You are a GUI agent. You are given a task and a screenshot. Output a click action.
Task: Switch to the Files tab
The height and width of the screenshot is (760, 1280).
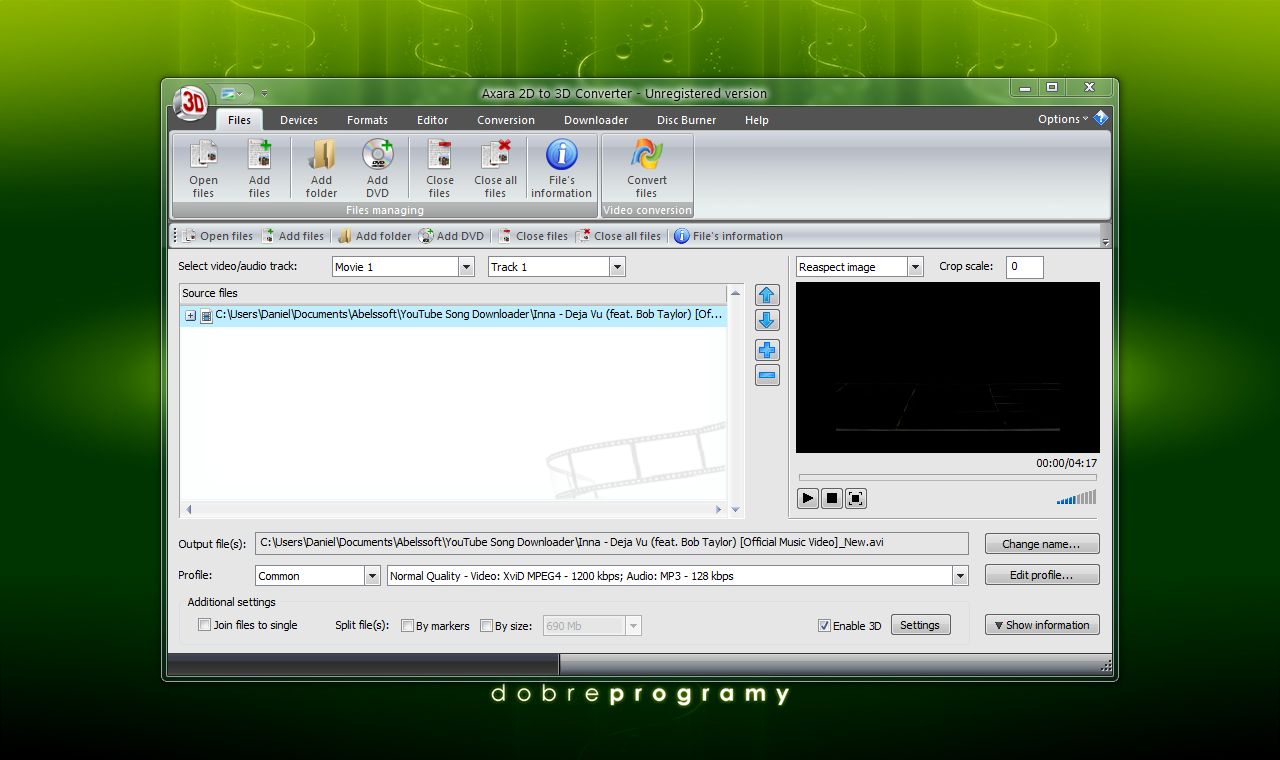click(x=239, y=120)
